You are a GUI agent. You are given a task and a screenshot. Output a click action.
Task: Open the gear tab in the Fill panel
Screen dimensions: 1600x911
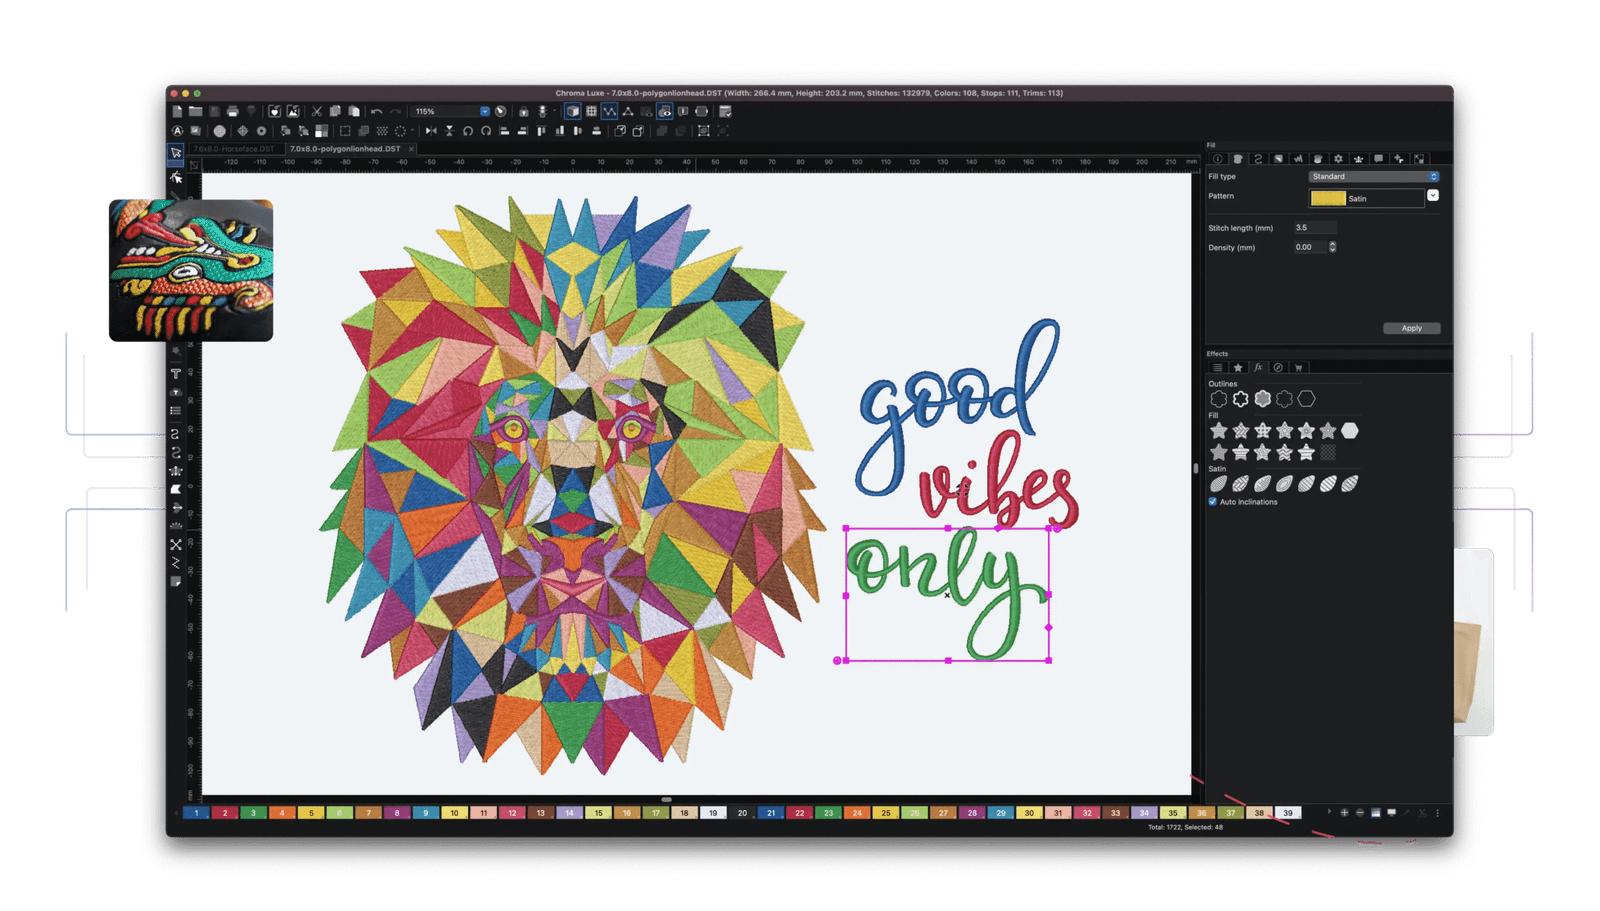1338,159
